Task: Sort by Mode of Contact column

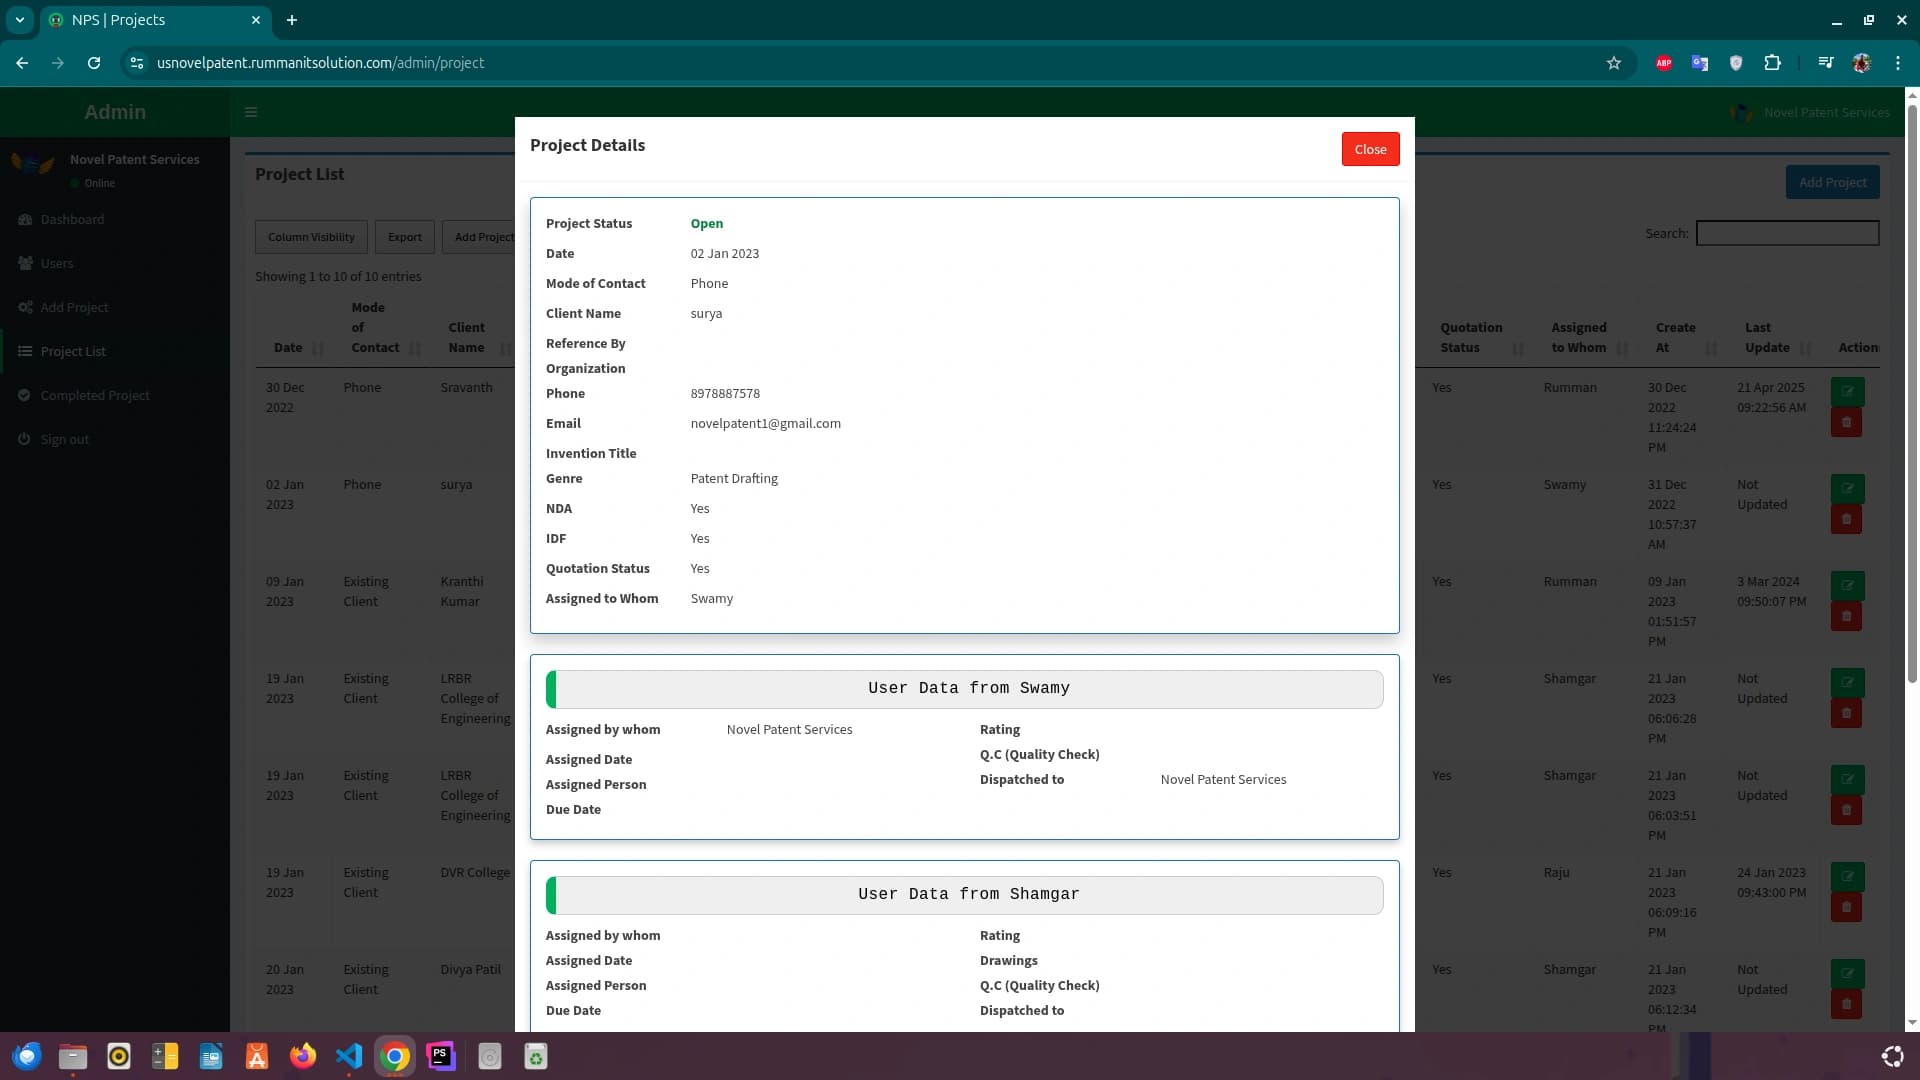Action: click(381, 327)
